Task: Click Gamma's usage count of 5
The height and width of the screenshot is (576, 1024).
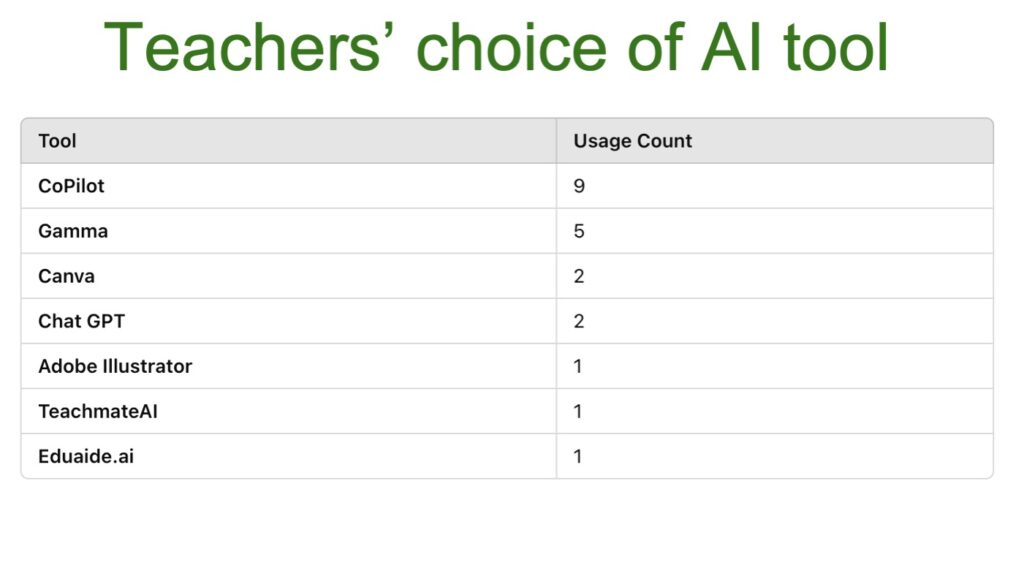Action: coord(579,231)
